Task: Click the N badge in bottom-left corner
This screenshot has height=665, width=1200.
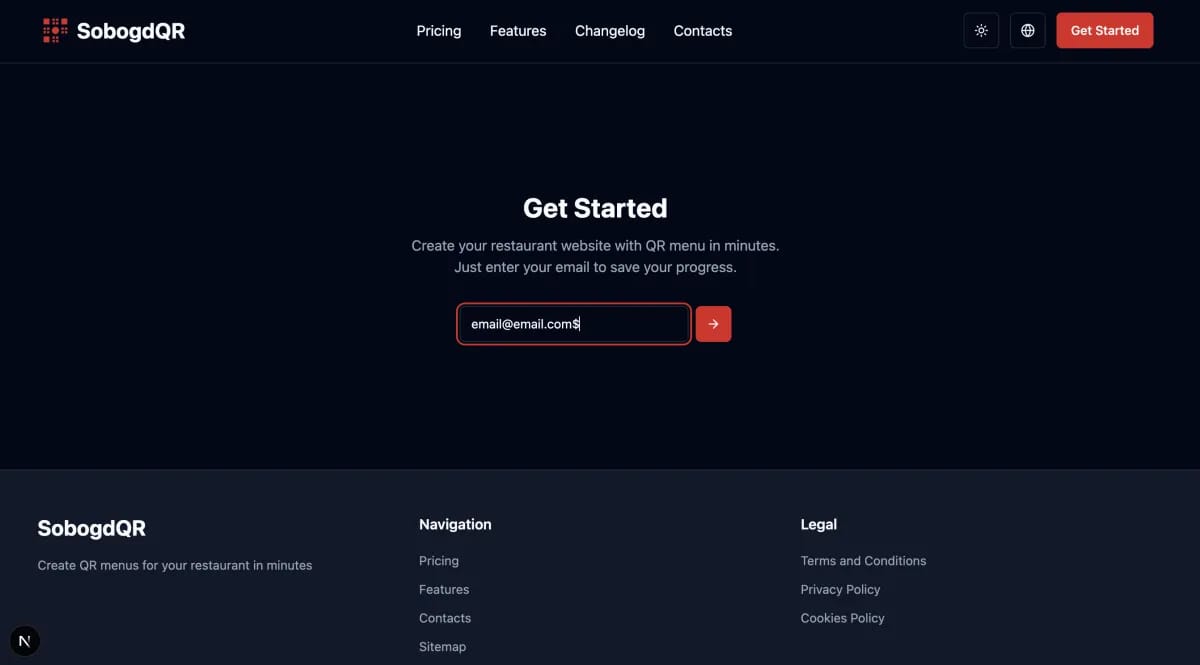Action: click(x=24, y=641)
